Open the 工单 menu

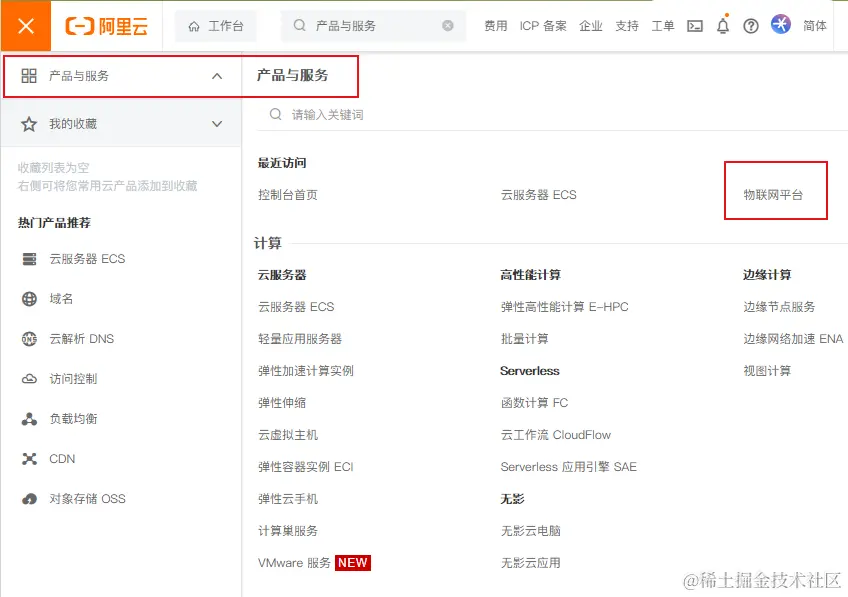coord(662,25)
